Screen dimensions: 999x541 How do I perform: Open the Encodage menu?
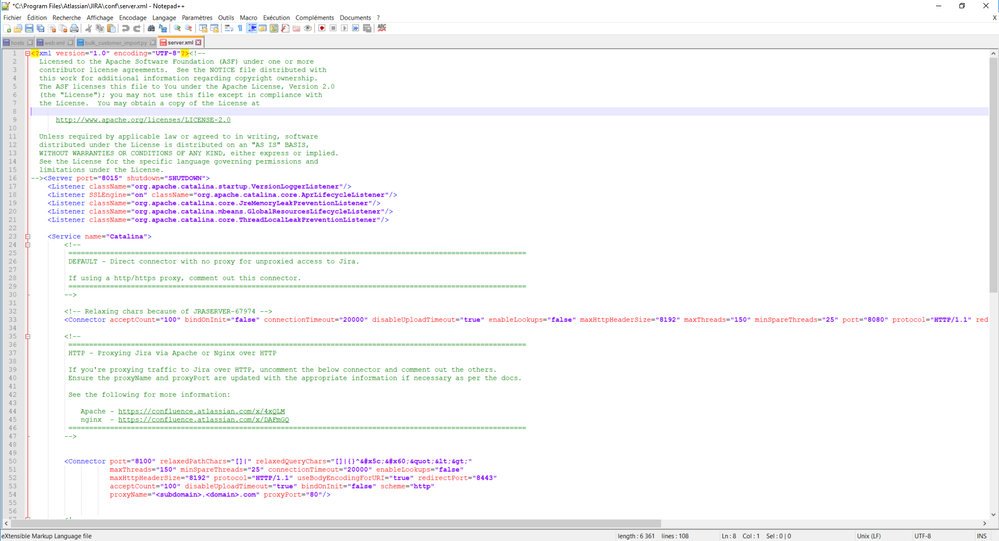(132, 17)
